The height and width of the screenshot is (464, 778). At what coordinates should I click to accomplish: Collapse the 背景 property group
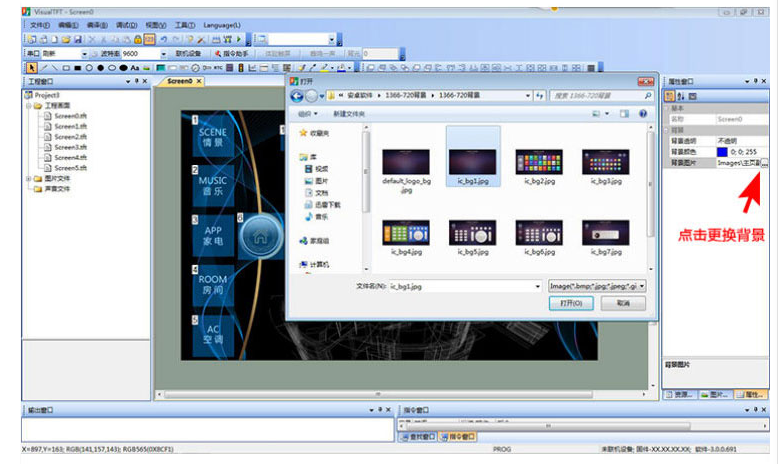point(666,130)
